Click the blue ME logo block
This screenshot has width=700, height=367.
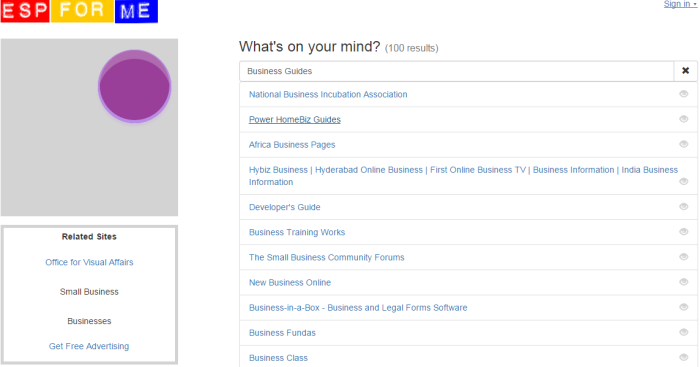pos(136,11)
